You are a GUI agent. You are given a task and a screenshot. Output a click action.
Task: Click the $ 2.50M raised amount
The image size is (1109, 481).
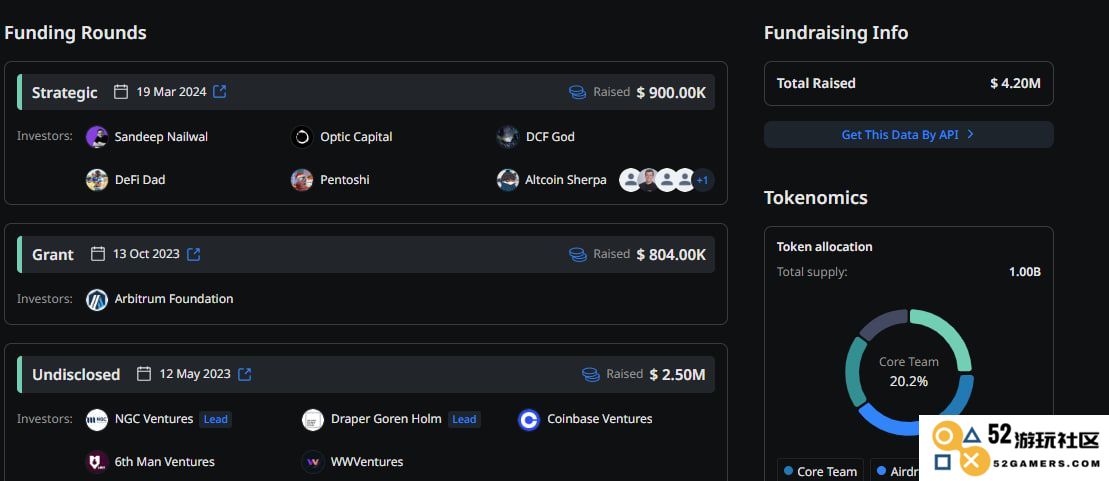point(678,374)
